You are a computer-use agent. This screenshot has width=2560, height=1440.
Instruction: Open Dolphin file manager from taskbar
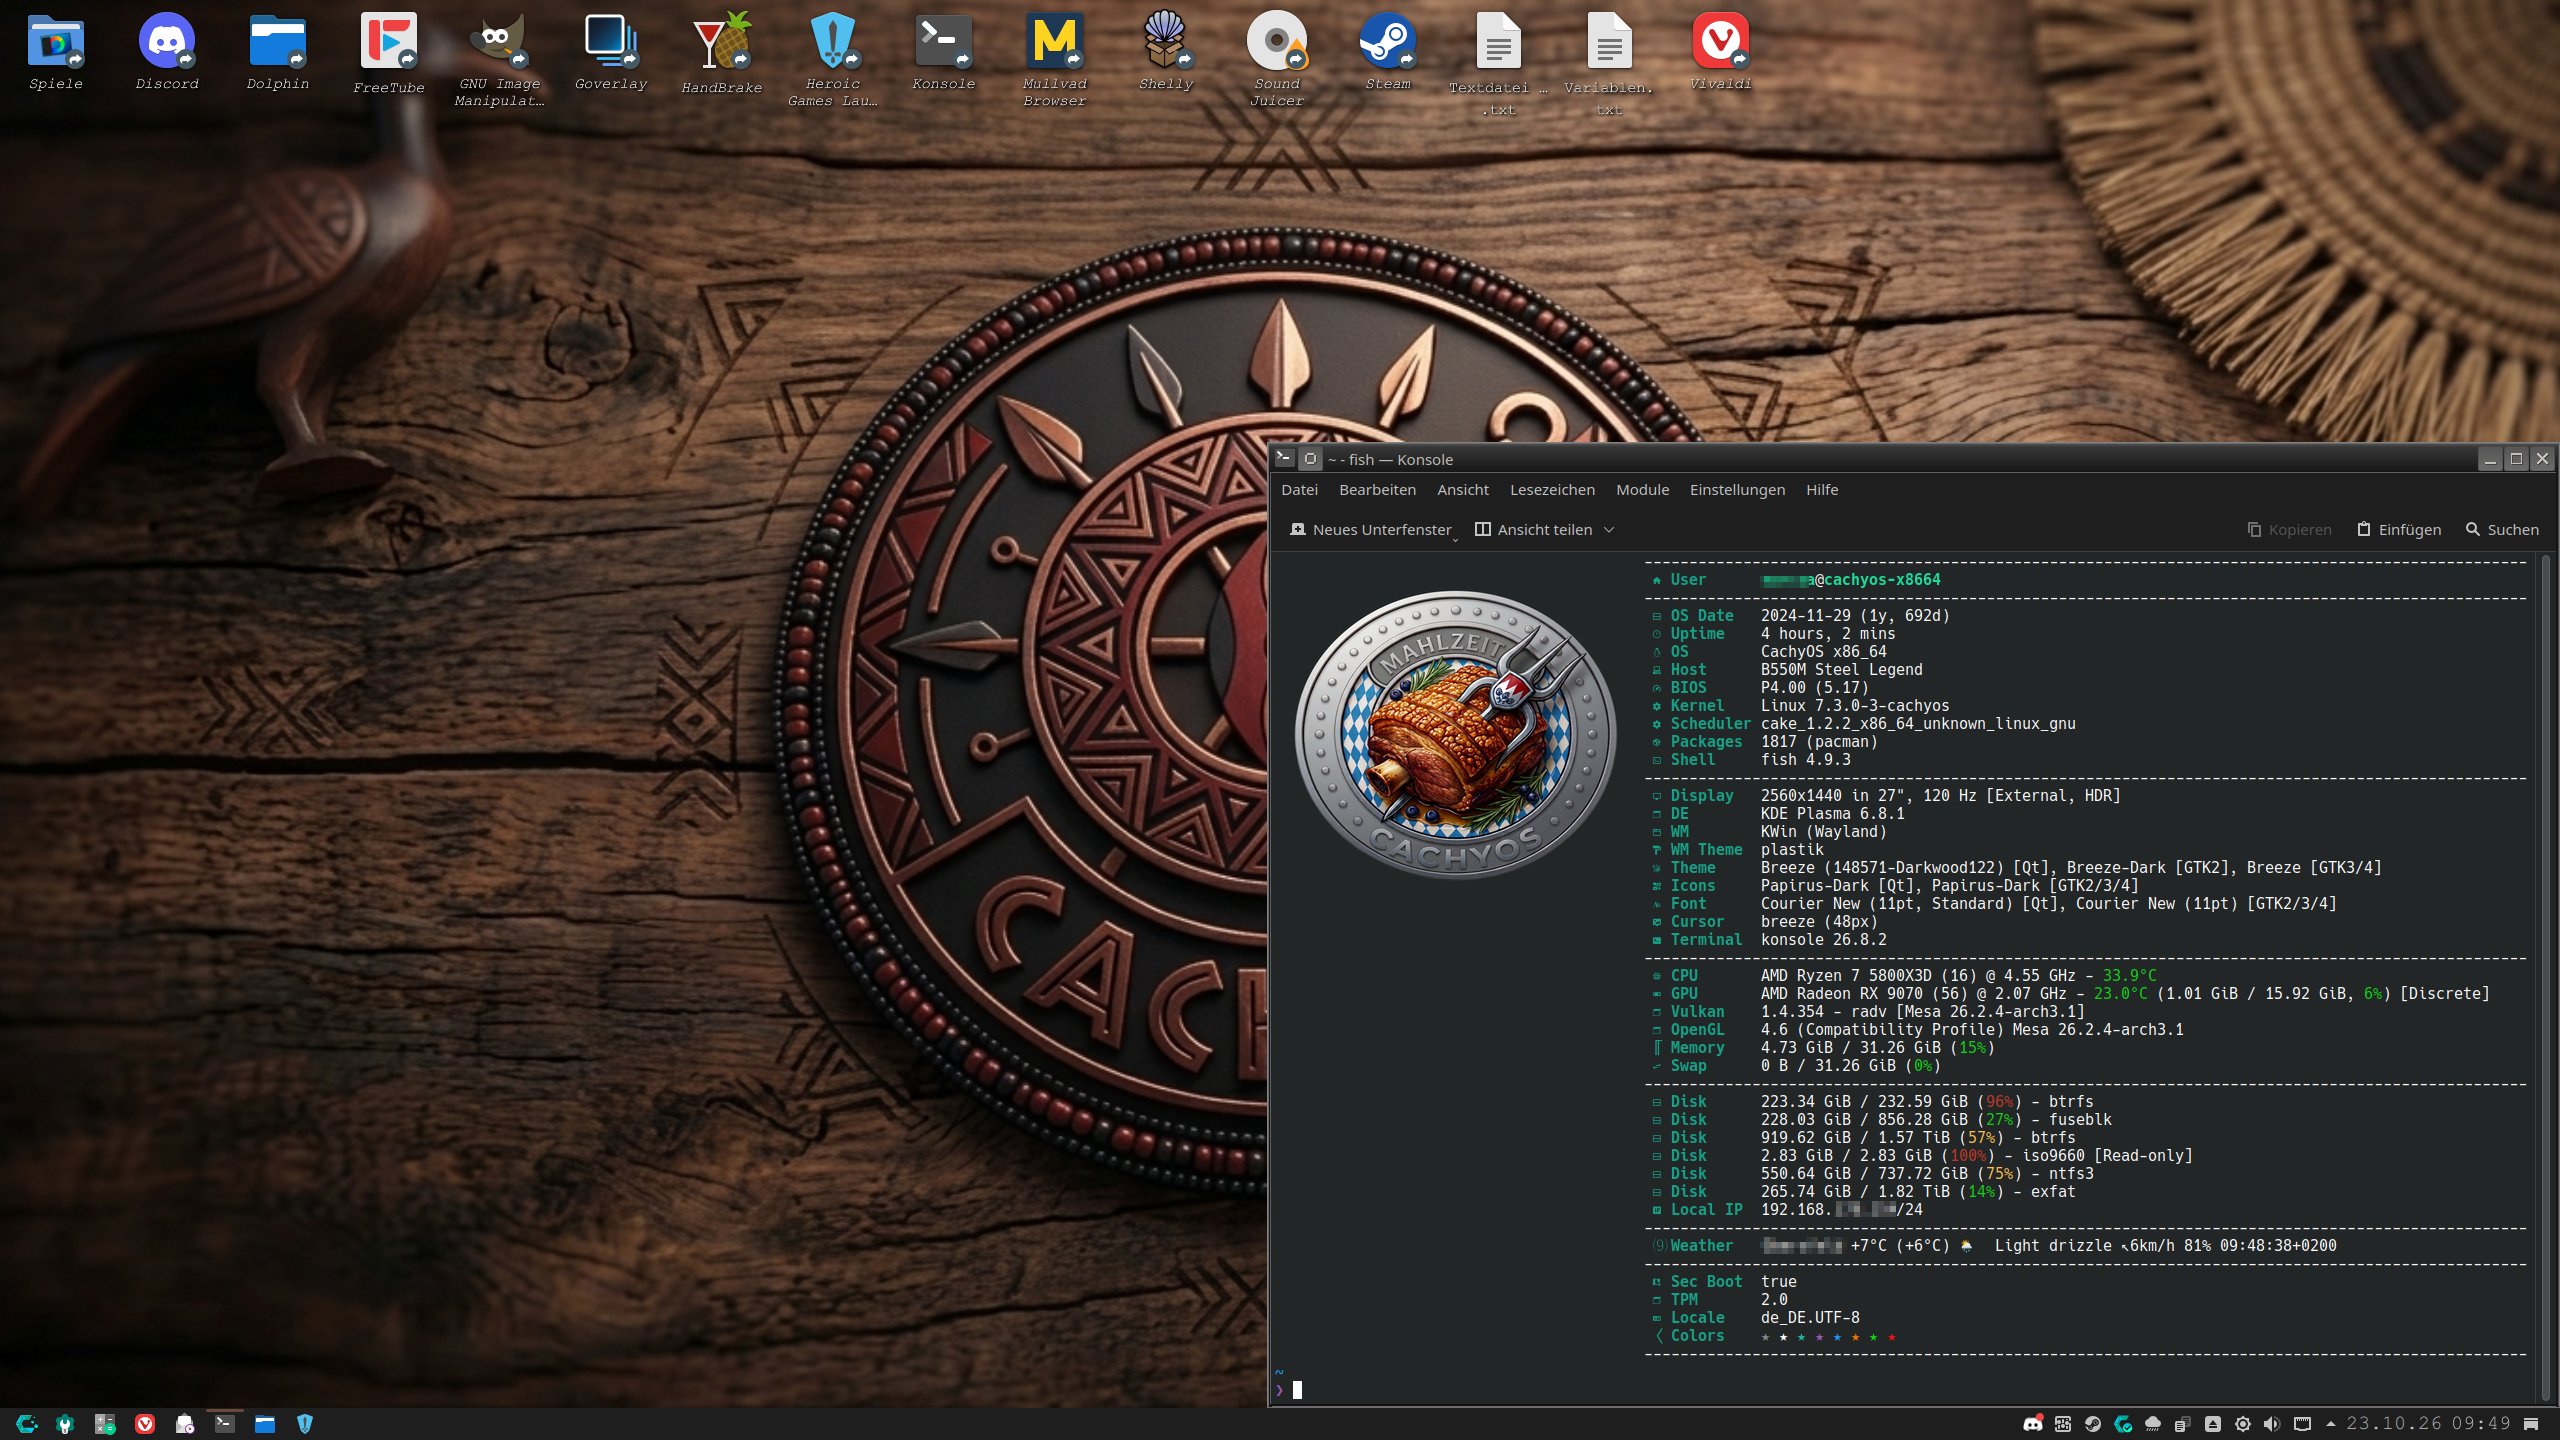[x=265, y=1424]
